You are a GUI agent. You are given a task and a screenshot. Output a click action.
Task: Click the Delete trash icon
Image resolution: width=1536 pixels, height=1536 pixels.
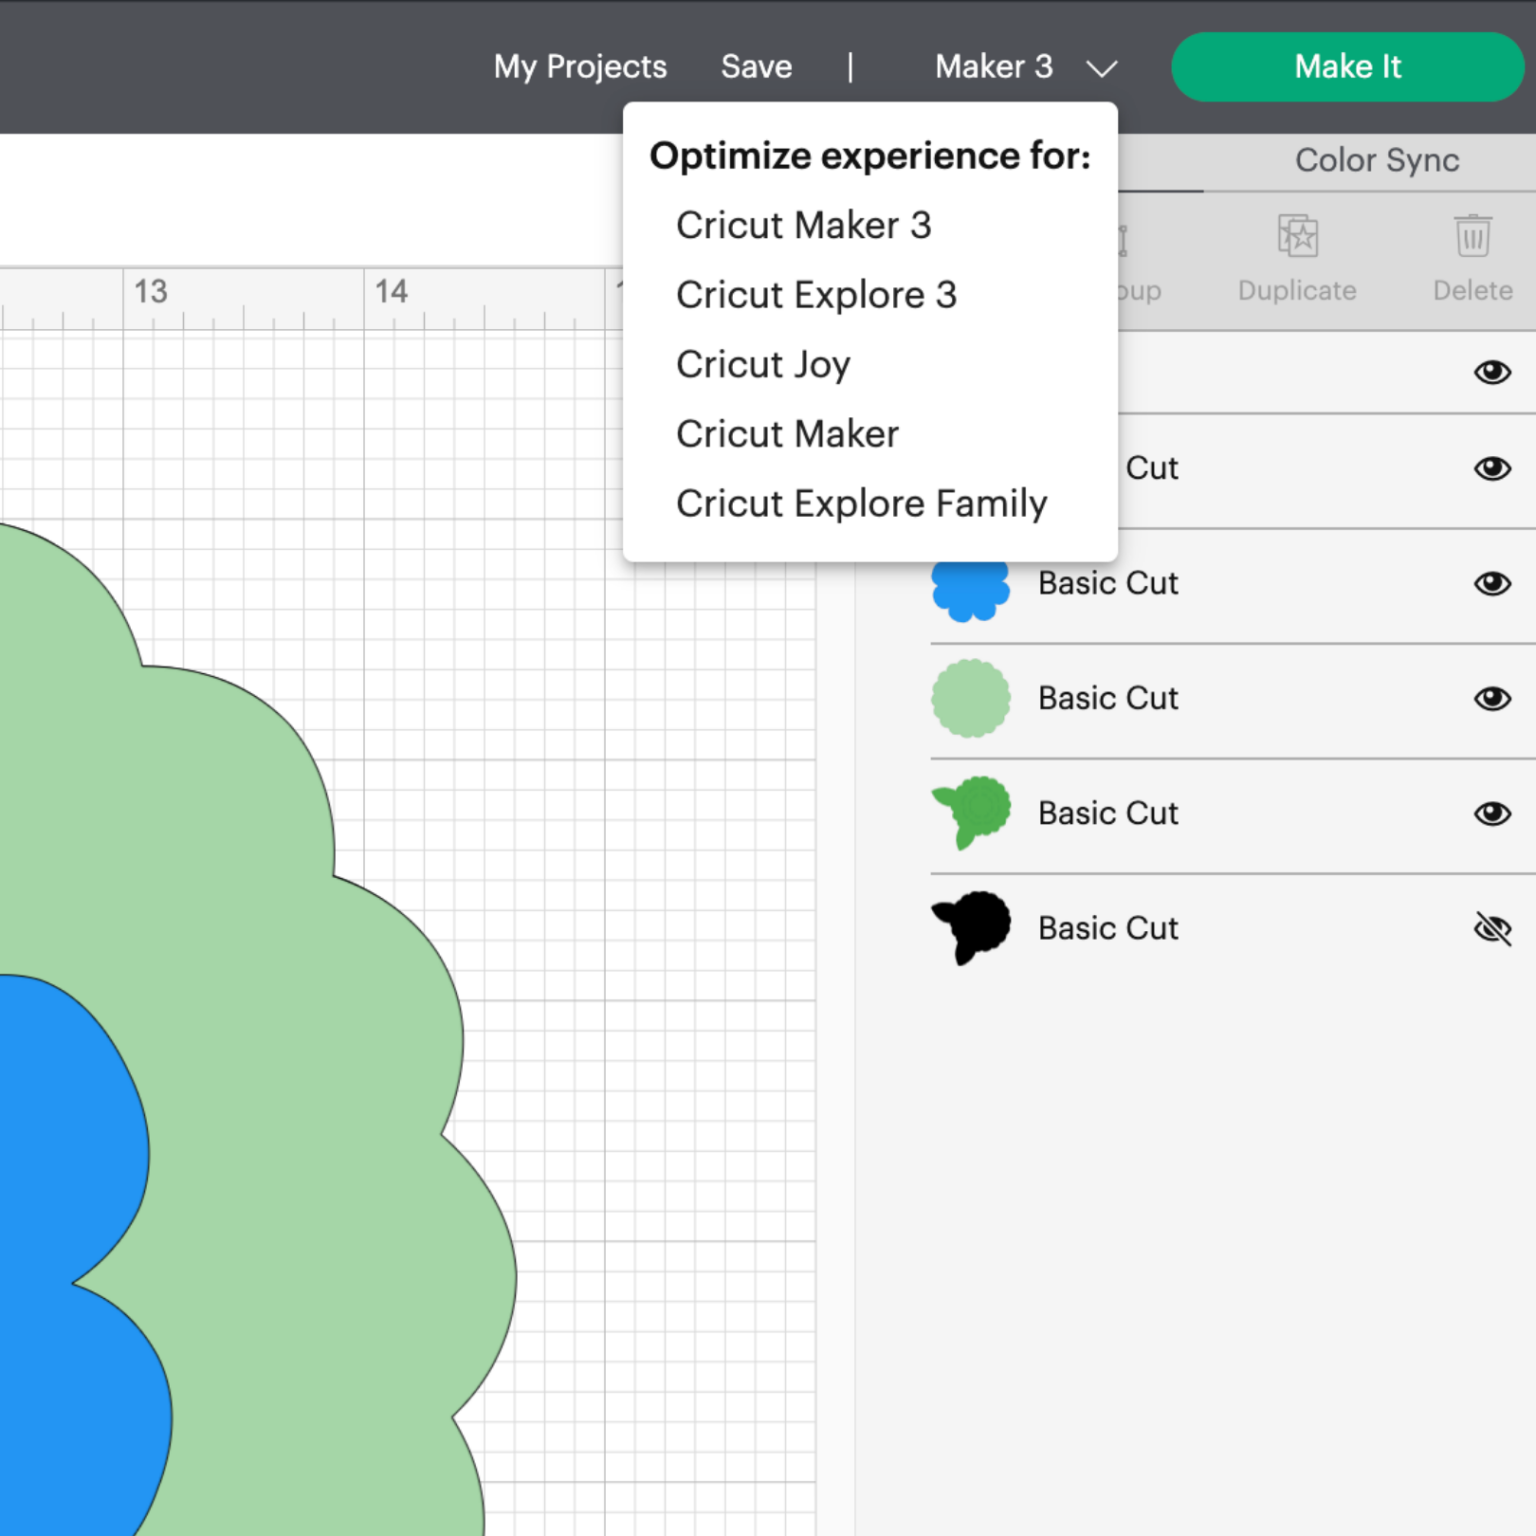[x=1472, y=237]
